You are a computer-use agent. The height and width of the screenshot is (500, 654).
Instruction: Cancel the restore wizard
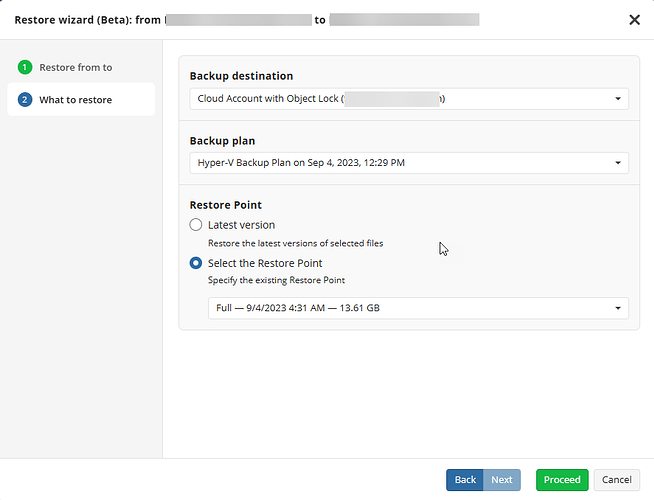(x=617, y=480)
